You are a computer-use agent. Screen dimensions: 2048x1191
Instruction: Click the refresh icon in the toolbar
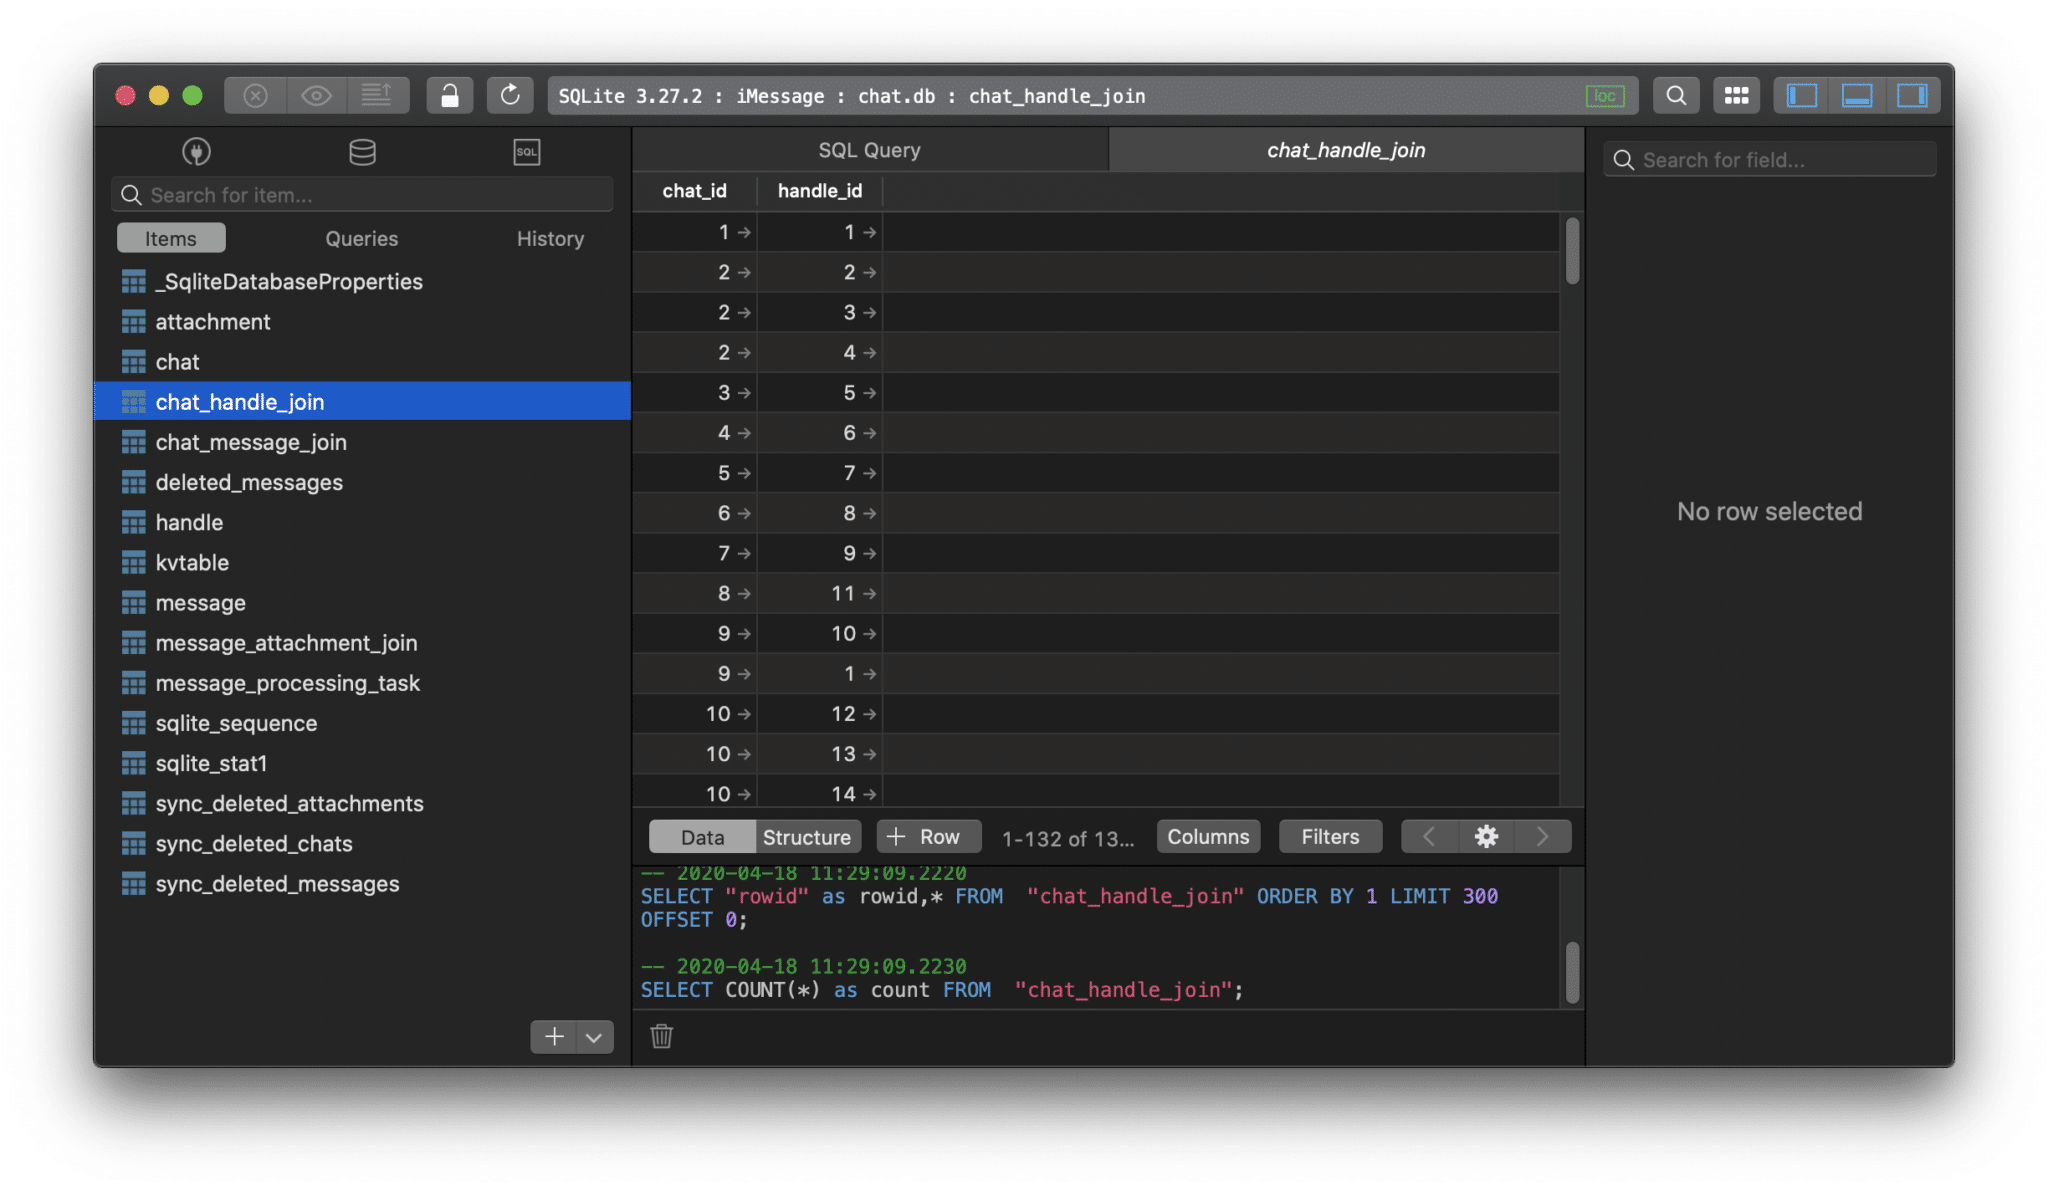tap(510, 95)
